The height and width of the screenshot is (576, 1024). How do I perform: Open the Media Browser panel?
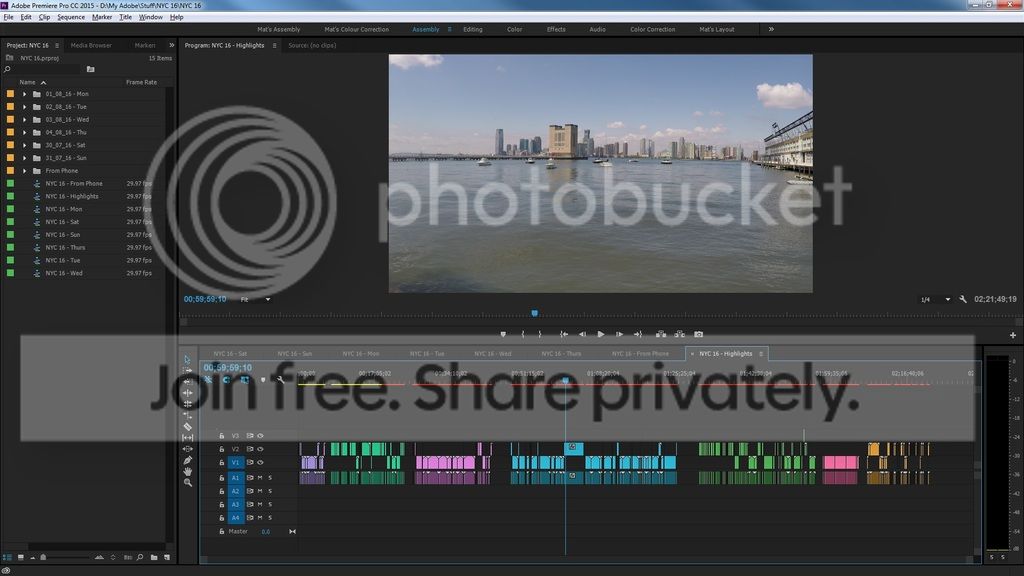(91, 45)
